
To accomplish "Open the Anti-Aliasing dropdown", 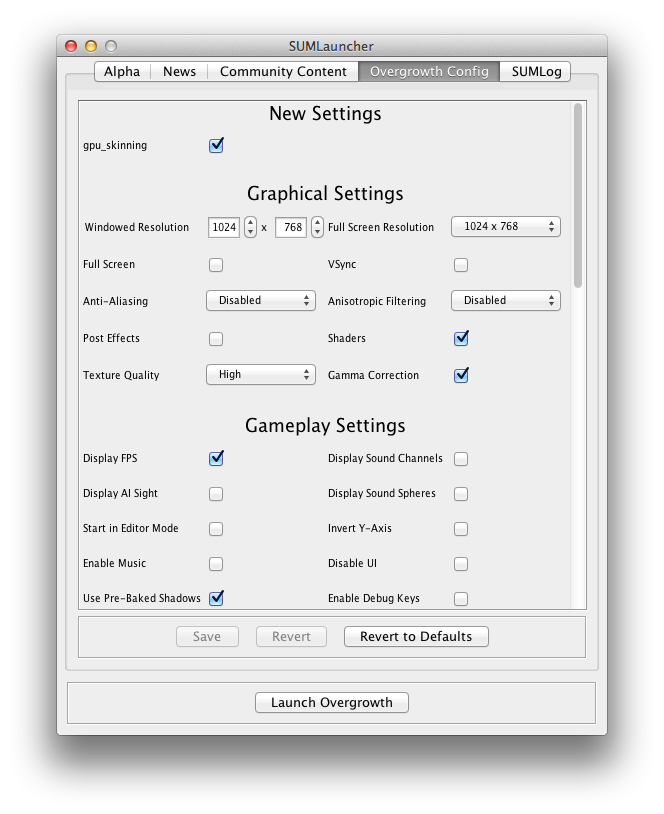I will click(261, 301).
